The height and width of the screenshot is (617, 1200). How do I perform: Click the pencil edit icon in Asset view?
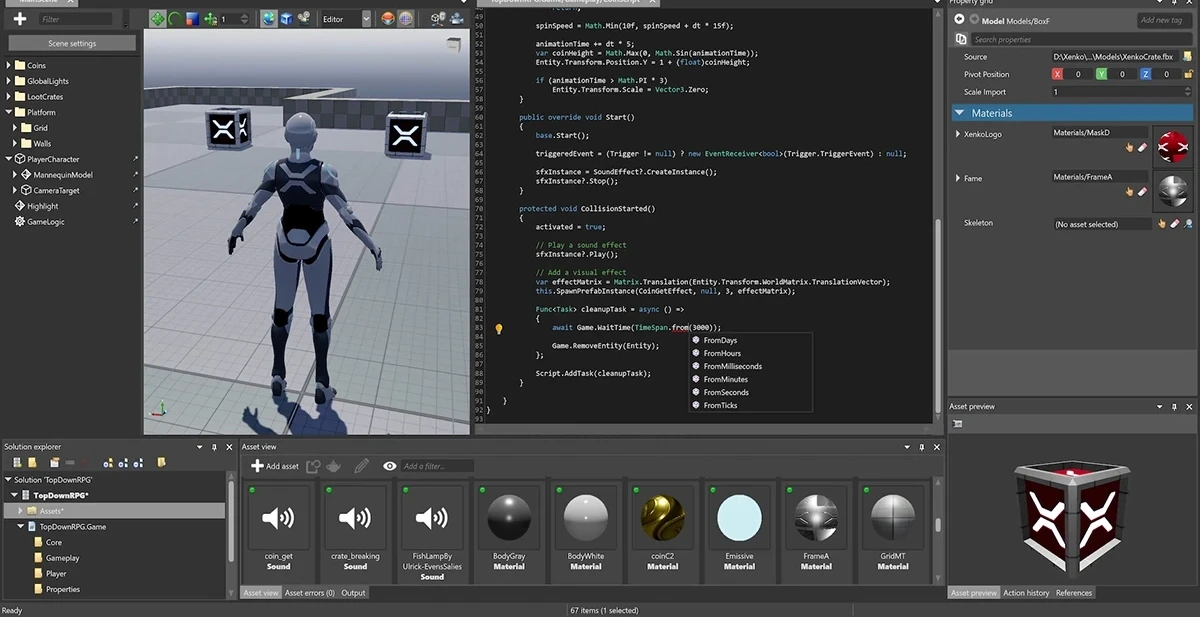click(x=362, y=466)
